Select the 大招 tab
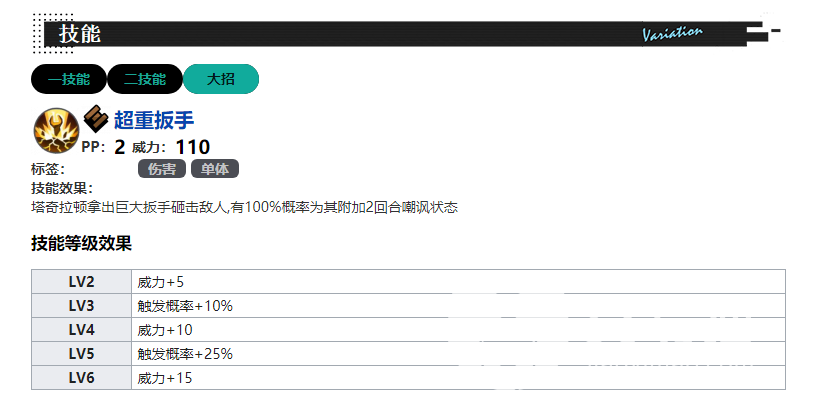Screen dimensions: 813x415 [221, 79]
